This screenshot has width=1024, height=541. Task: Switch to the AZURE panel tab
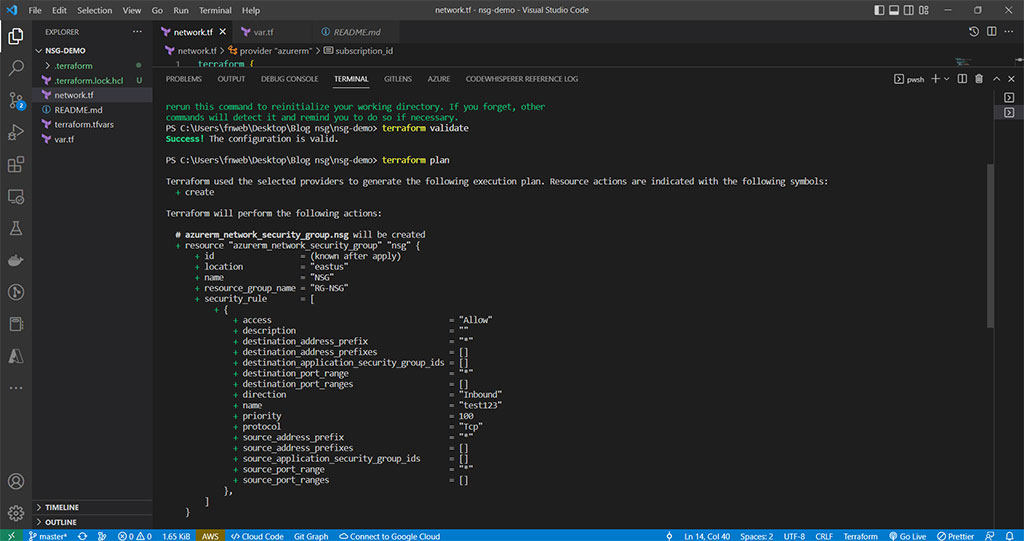click(439, 78)
